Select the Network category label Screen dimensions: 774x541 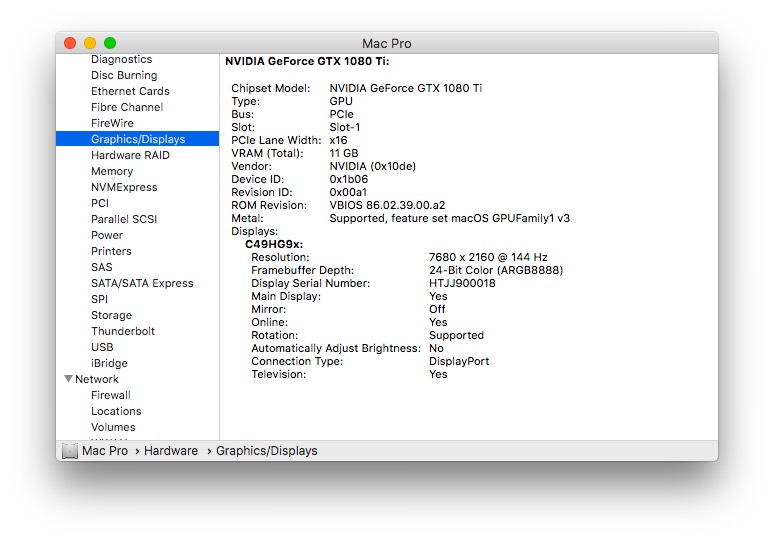(97, 379)
